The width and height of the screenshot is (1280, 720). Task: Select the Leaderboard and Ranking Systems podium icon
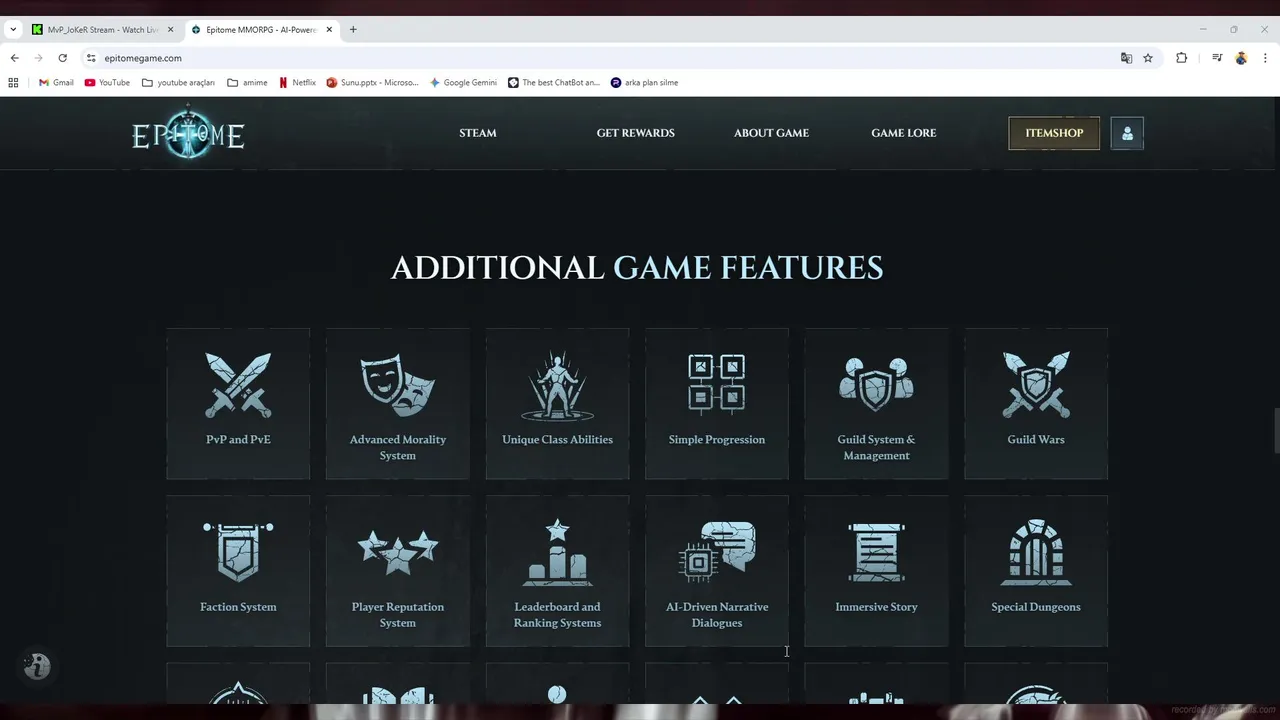pyautogui.click(x=557, y=552)
